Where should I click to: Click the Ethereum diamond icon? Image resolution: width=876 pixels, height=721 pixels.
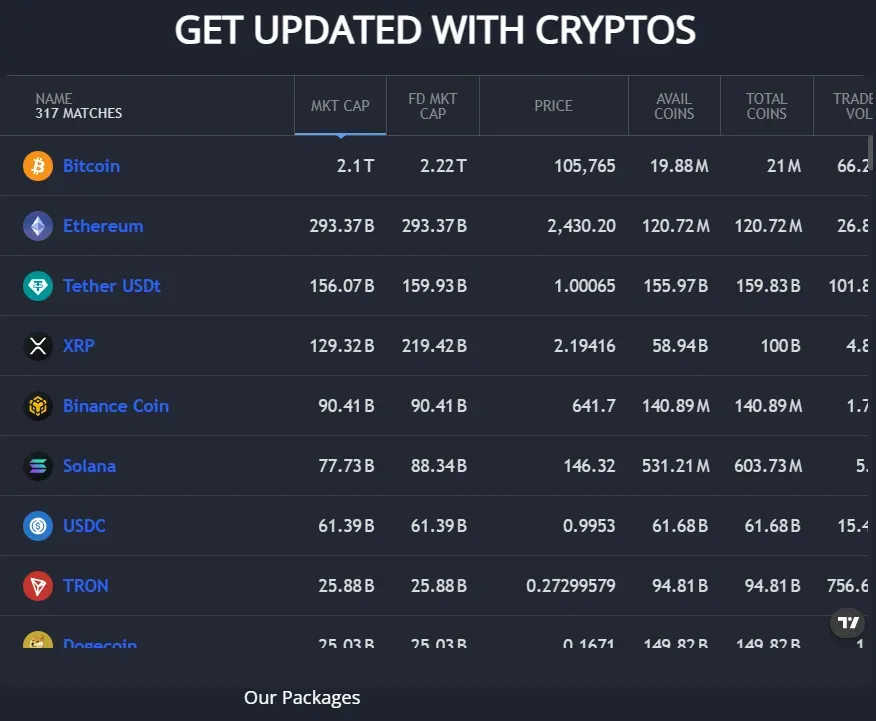(x=38, y=226)
